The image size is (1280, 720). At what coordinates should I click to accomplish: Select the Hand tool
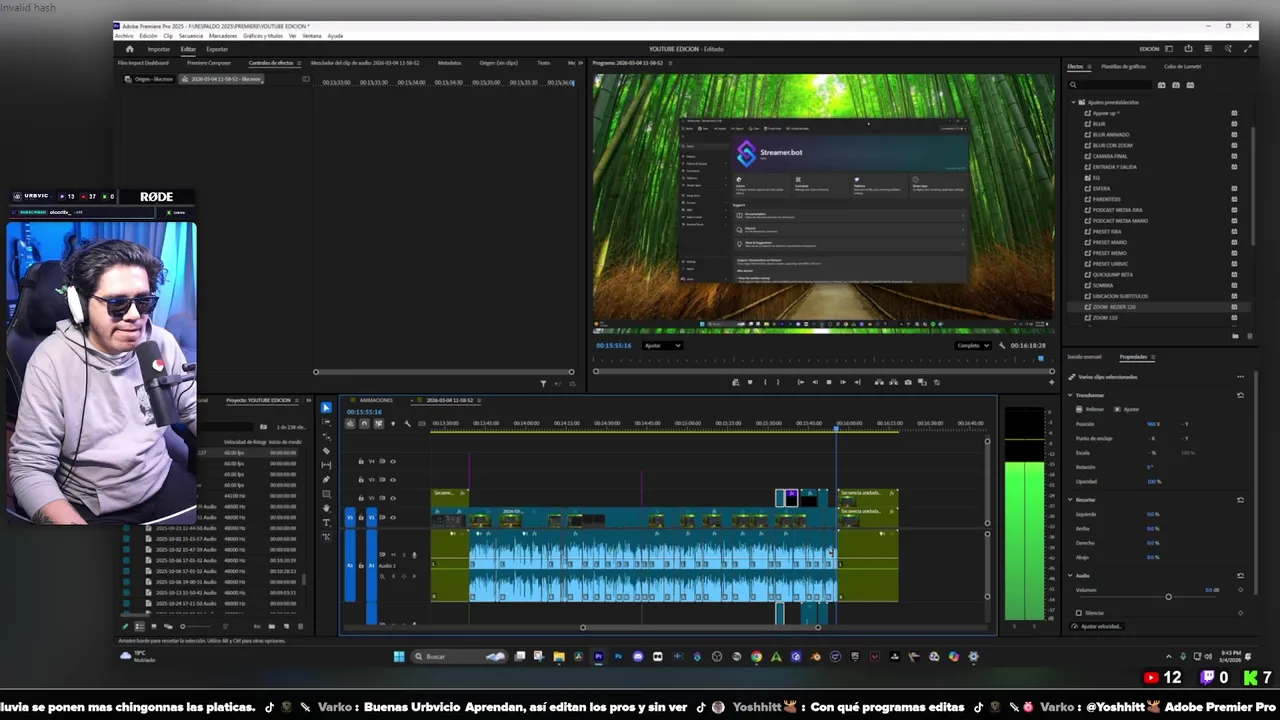tap(326, 508)
